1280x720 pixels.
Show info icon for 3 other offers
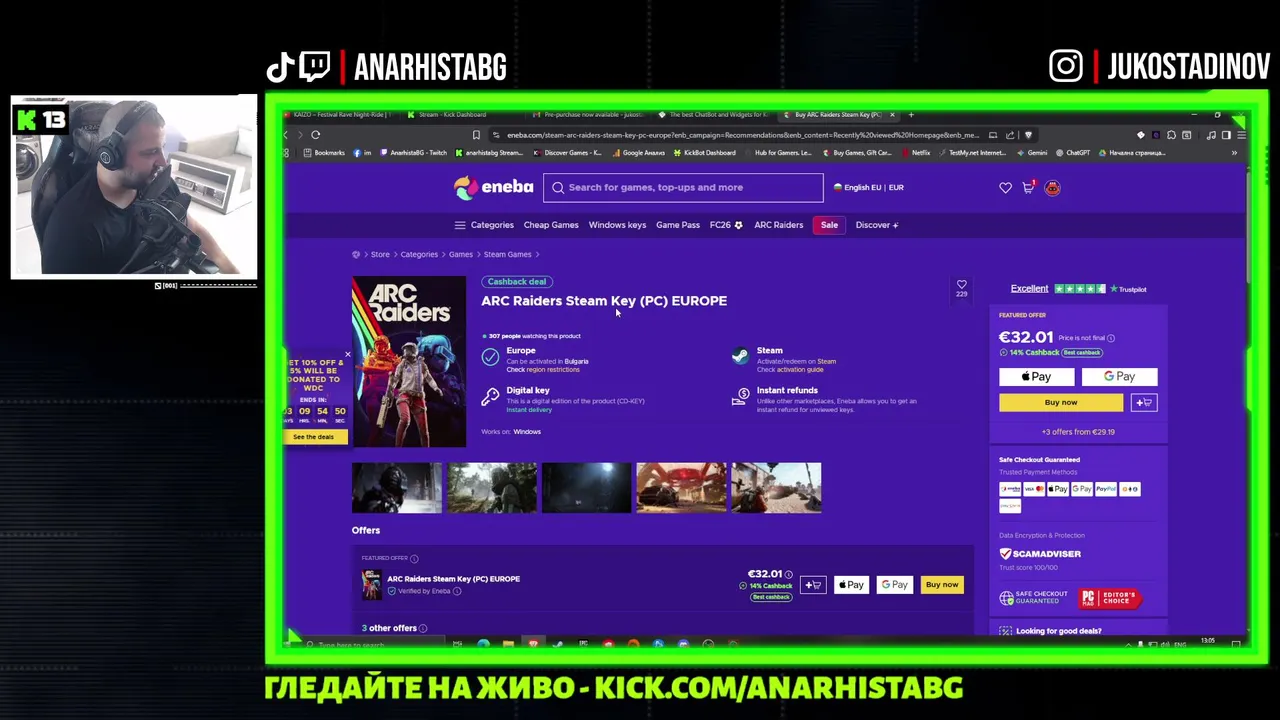(x=423, y=628)
